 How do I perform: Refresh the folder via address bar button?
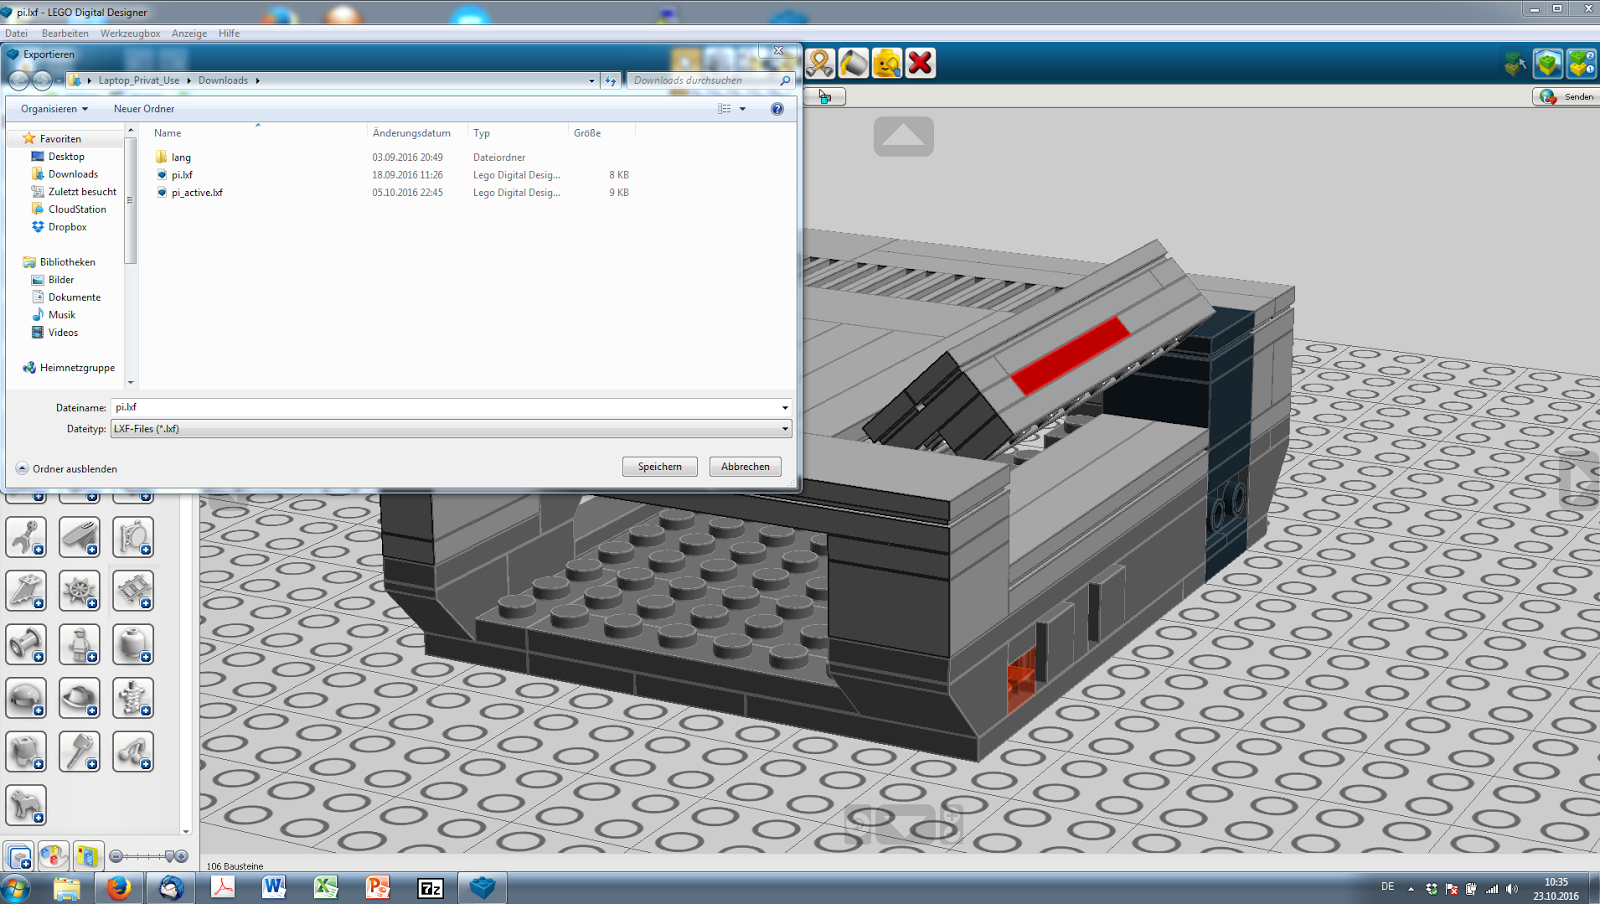(611, 80)
